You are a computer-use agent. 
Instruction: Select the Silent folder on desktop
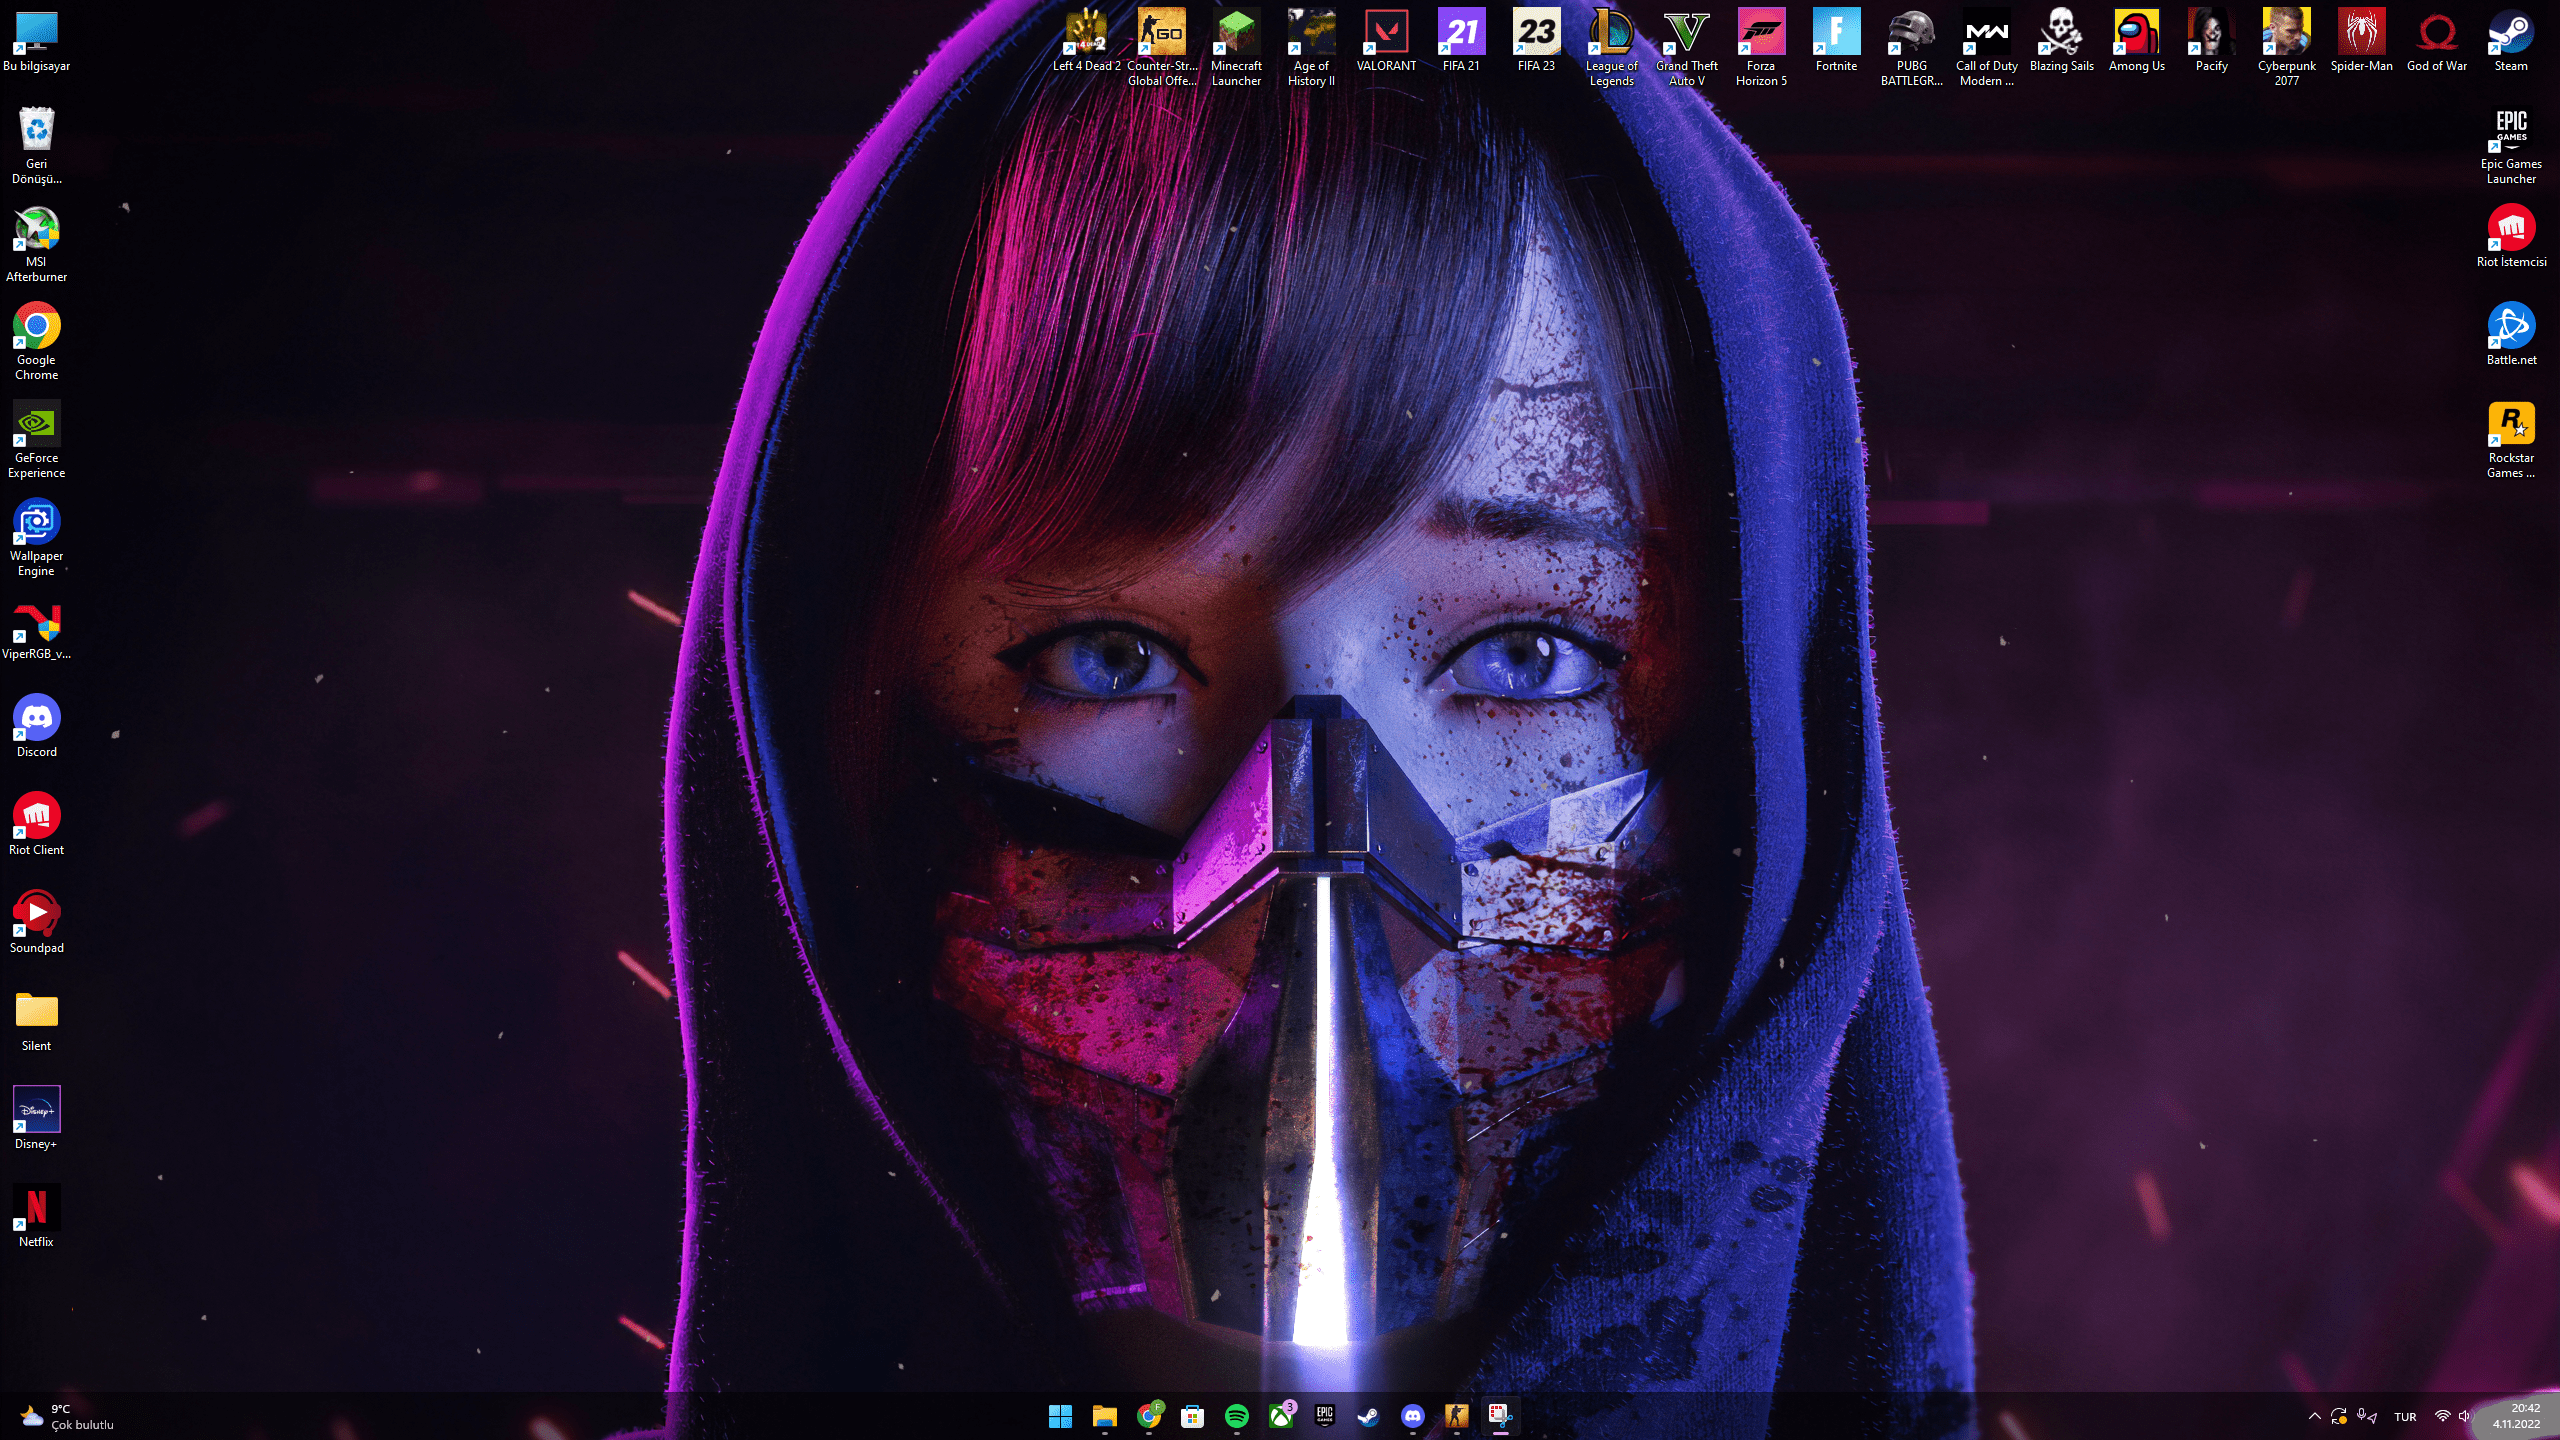36,1020
